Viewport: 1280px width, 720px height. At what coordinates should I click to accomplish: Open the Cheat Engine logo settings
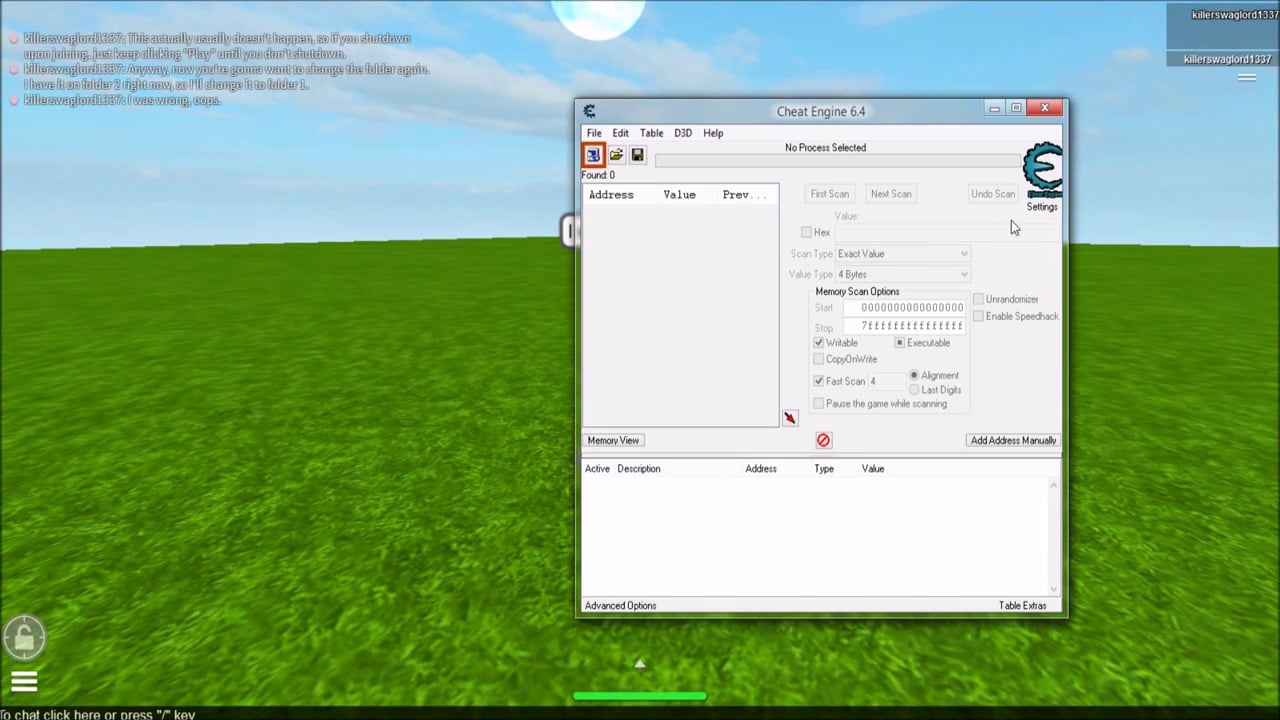[1042, 170]
